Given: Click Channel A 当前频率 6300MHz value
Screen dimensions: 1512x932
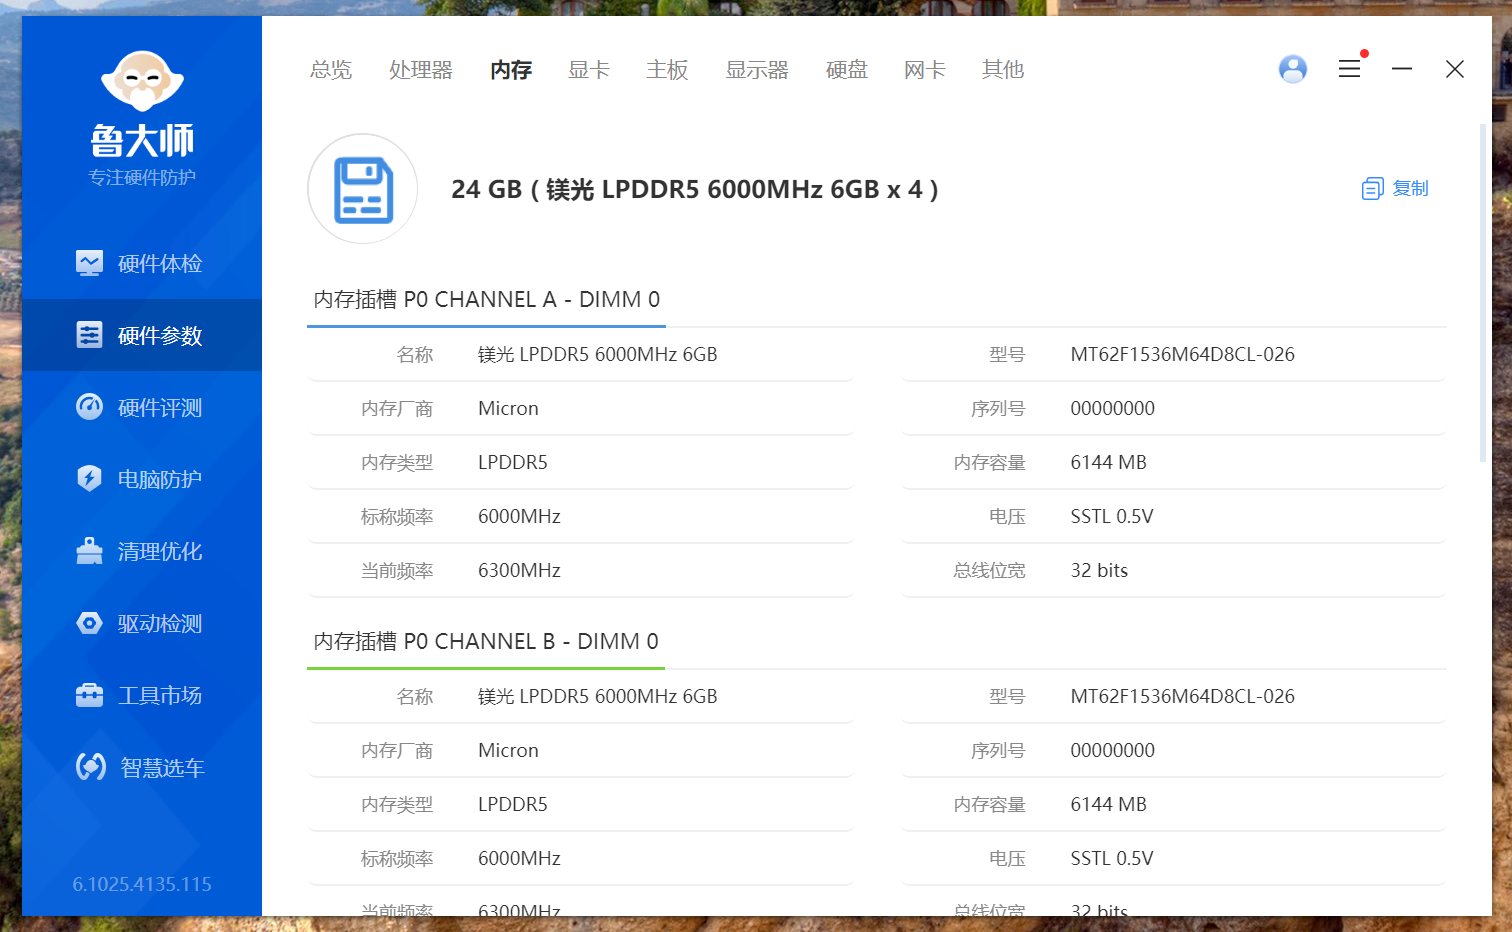Looking at the screenshot, I should [x=519, y=570].
